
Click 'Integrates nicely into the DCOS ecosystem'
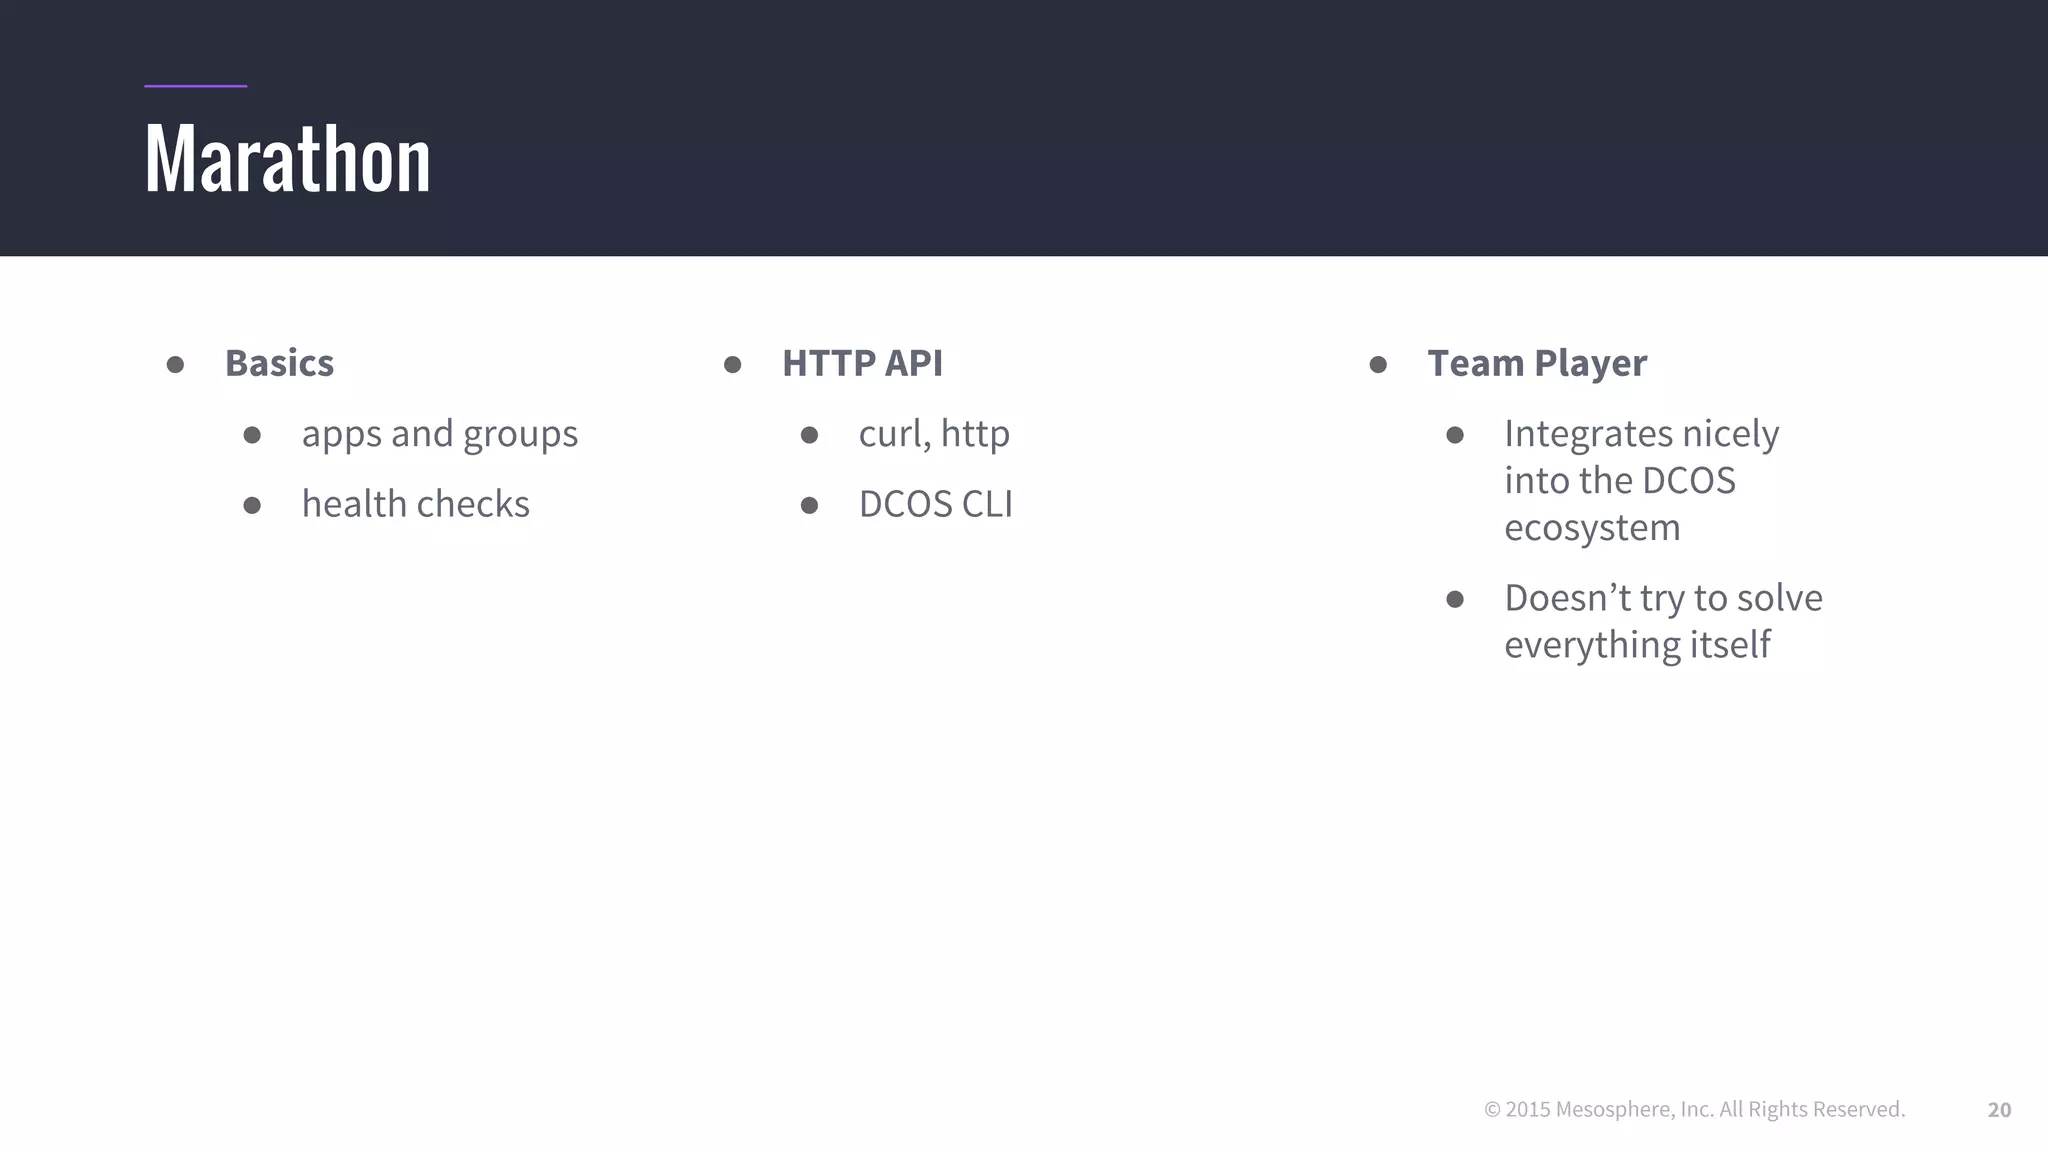tap(1641, 481)
